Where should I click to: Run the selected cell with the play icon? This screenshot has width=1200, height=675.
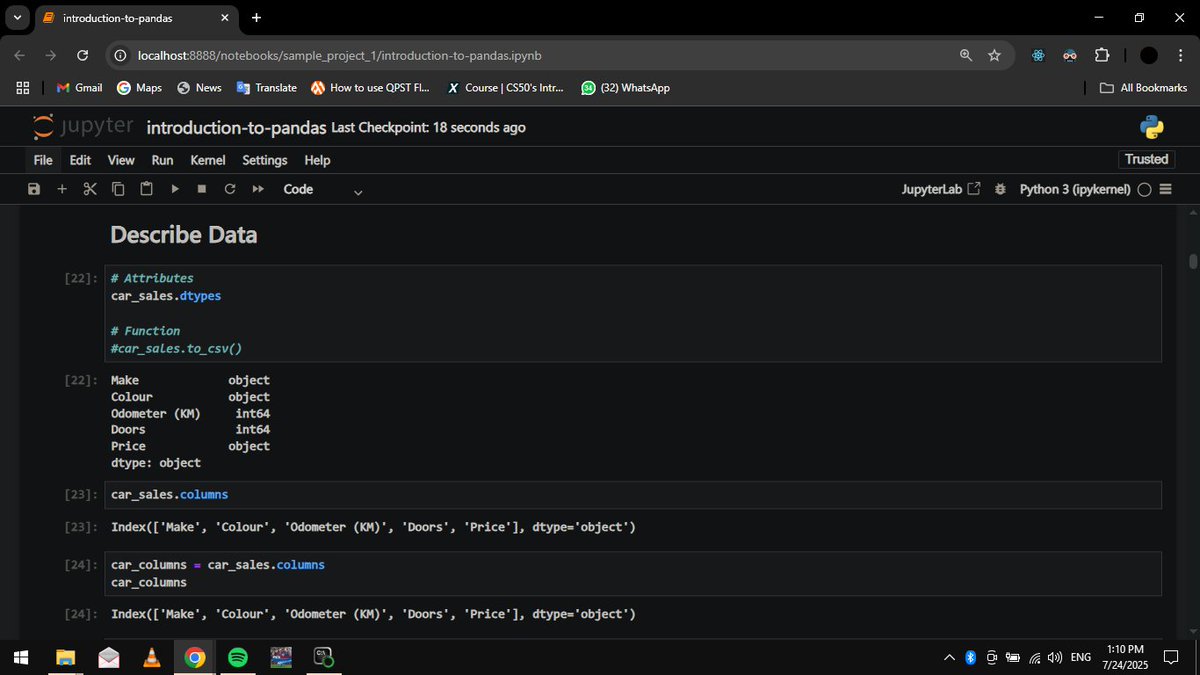point(174,189)
